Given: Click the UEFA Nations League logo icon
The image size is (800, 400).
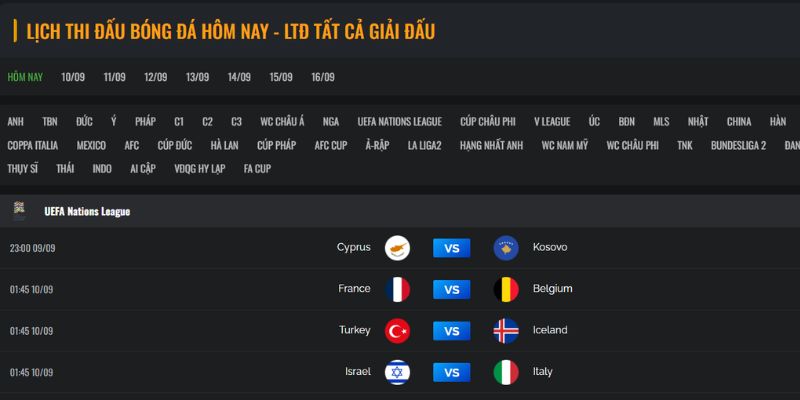Looking at the screenshot, I should pos(19,211).
